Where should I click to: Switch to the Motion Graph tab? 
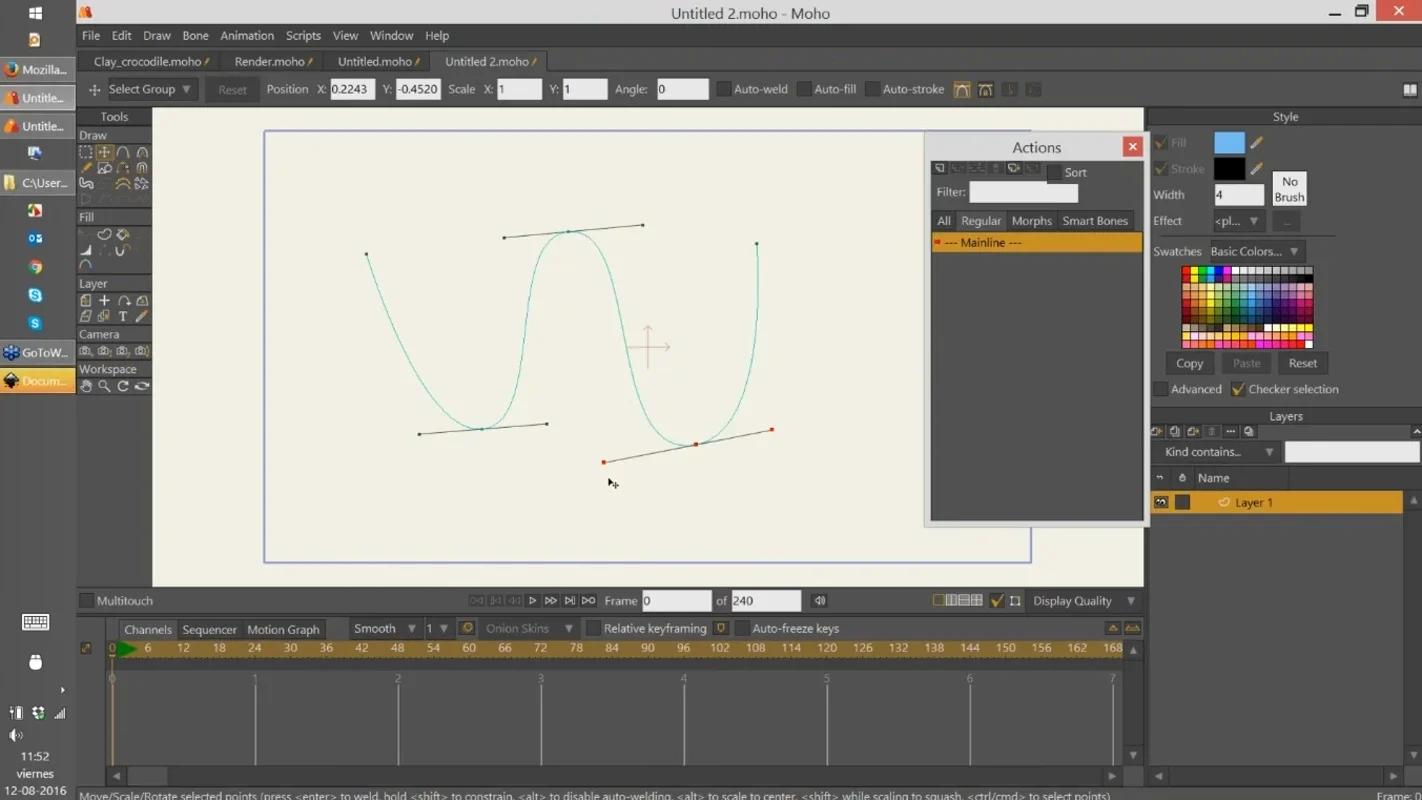pos(283,629)
